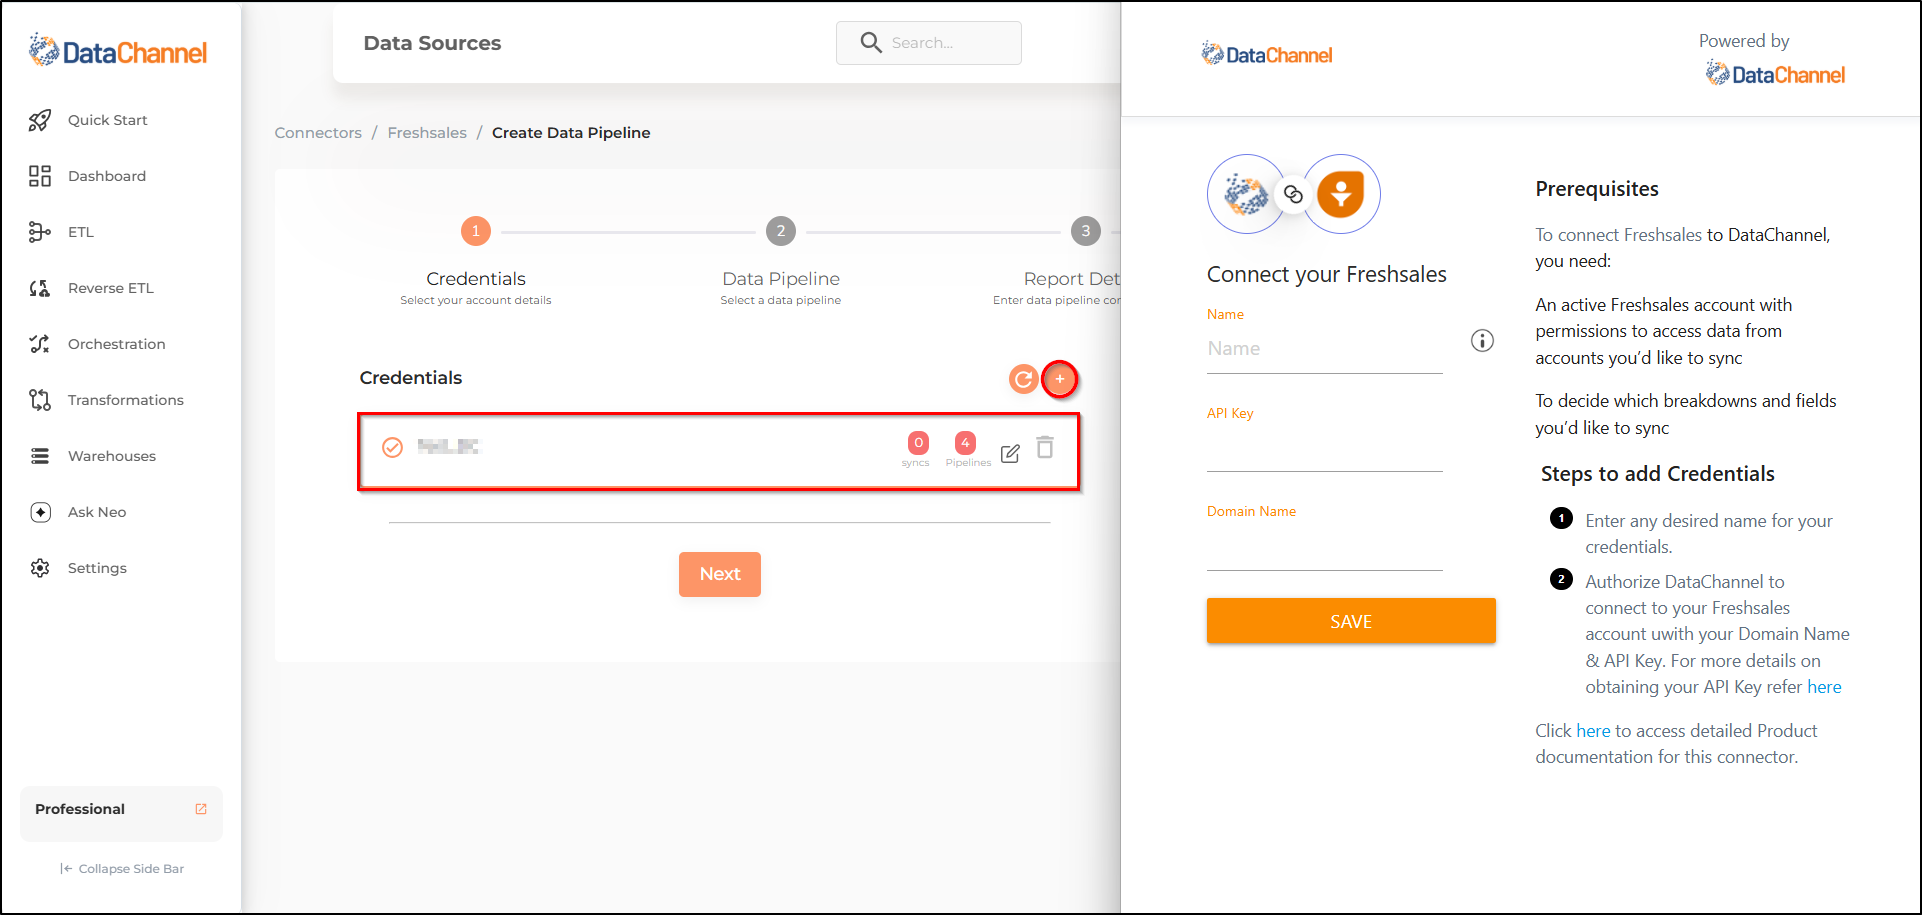The image size is (1922, 915).
Task: Open step 1 Credentials
Action: click(476, 231)
